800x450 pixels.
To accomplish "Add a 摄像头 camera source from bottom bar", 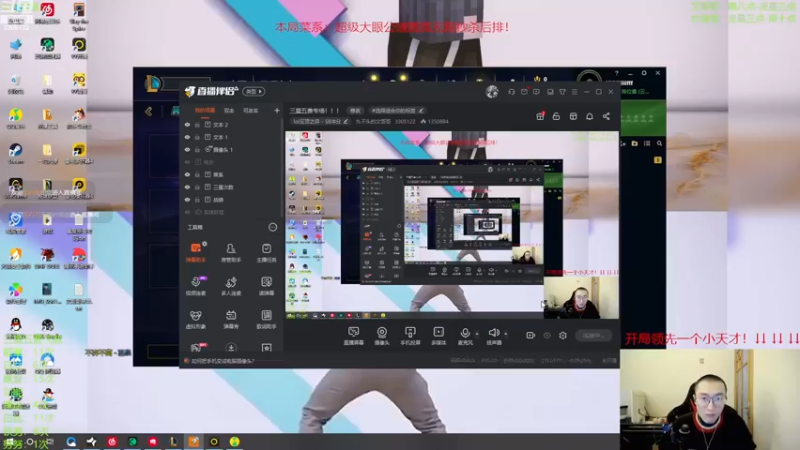I will [x=382, y=336].
